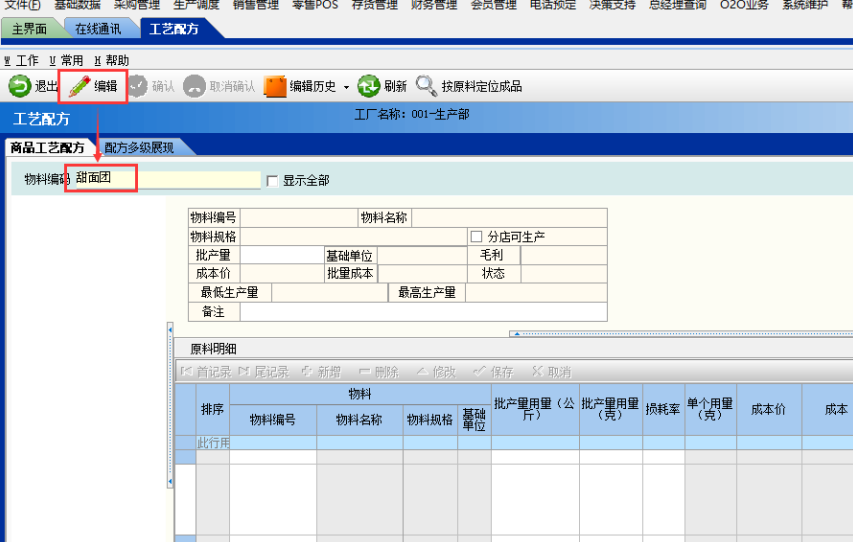Open the 存货管理 menu

point(375,5)
